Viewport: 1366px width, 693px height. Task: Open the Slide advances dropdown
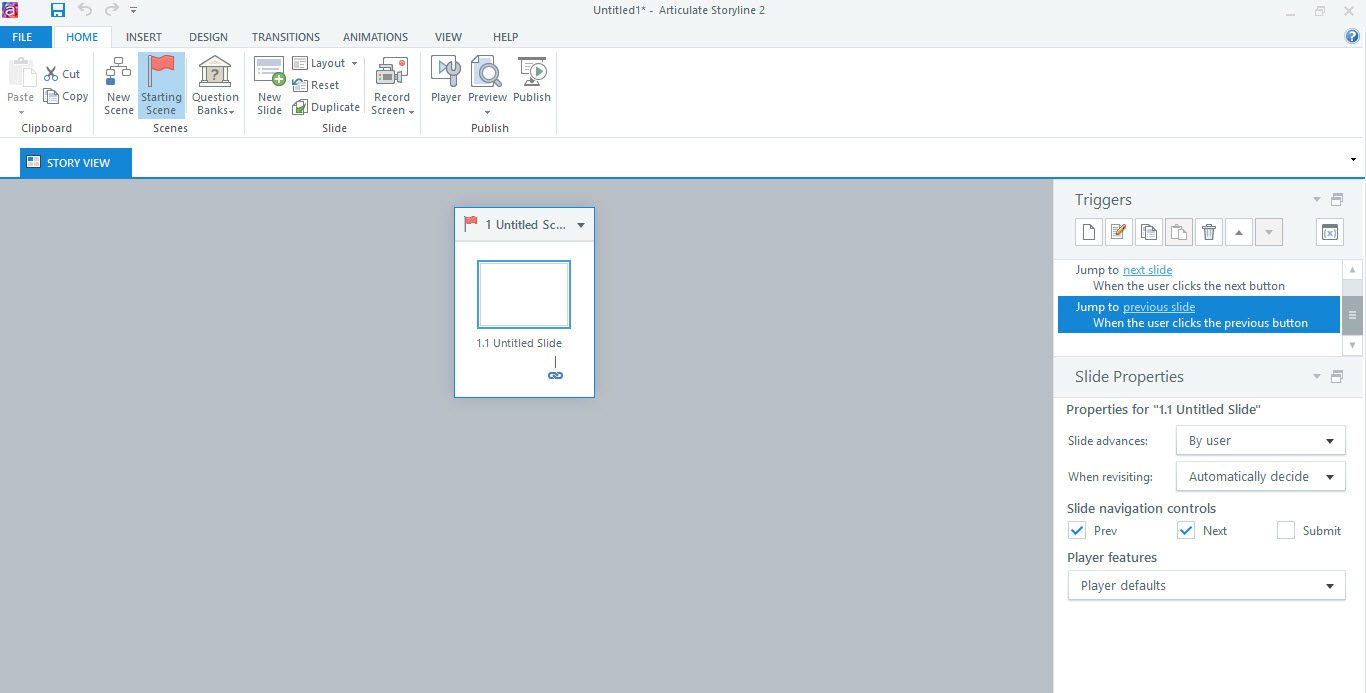1260,441
